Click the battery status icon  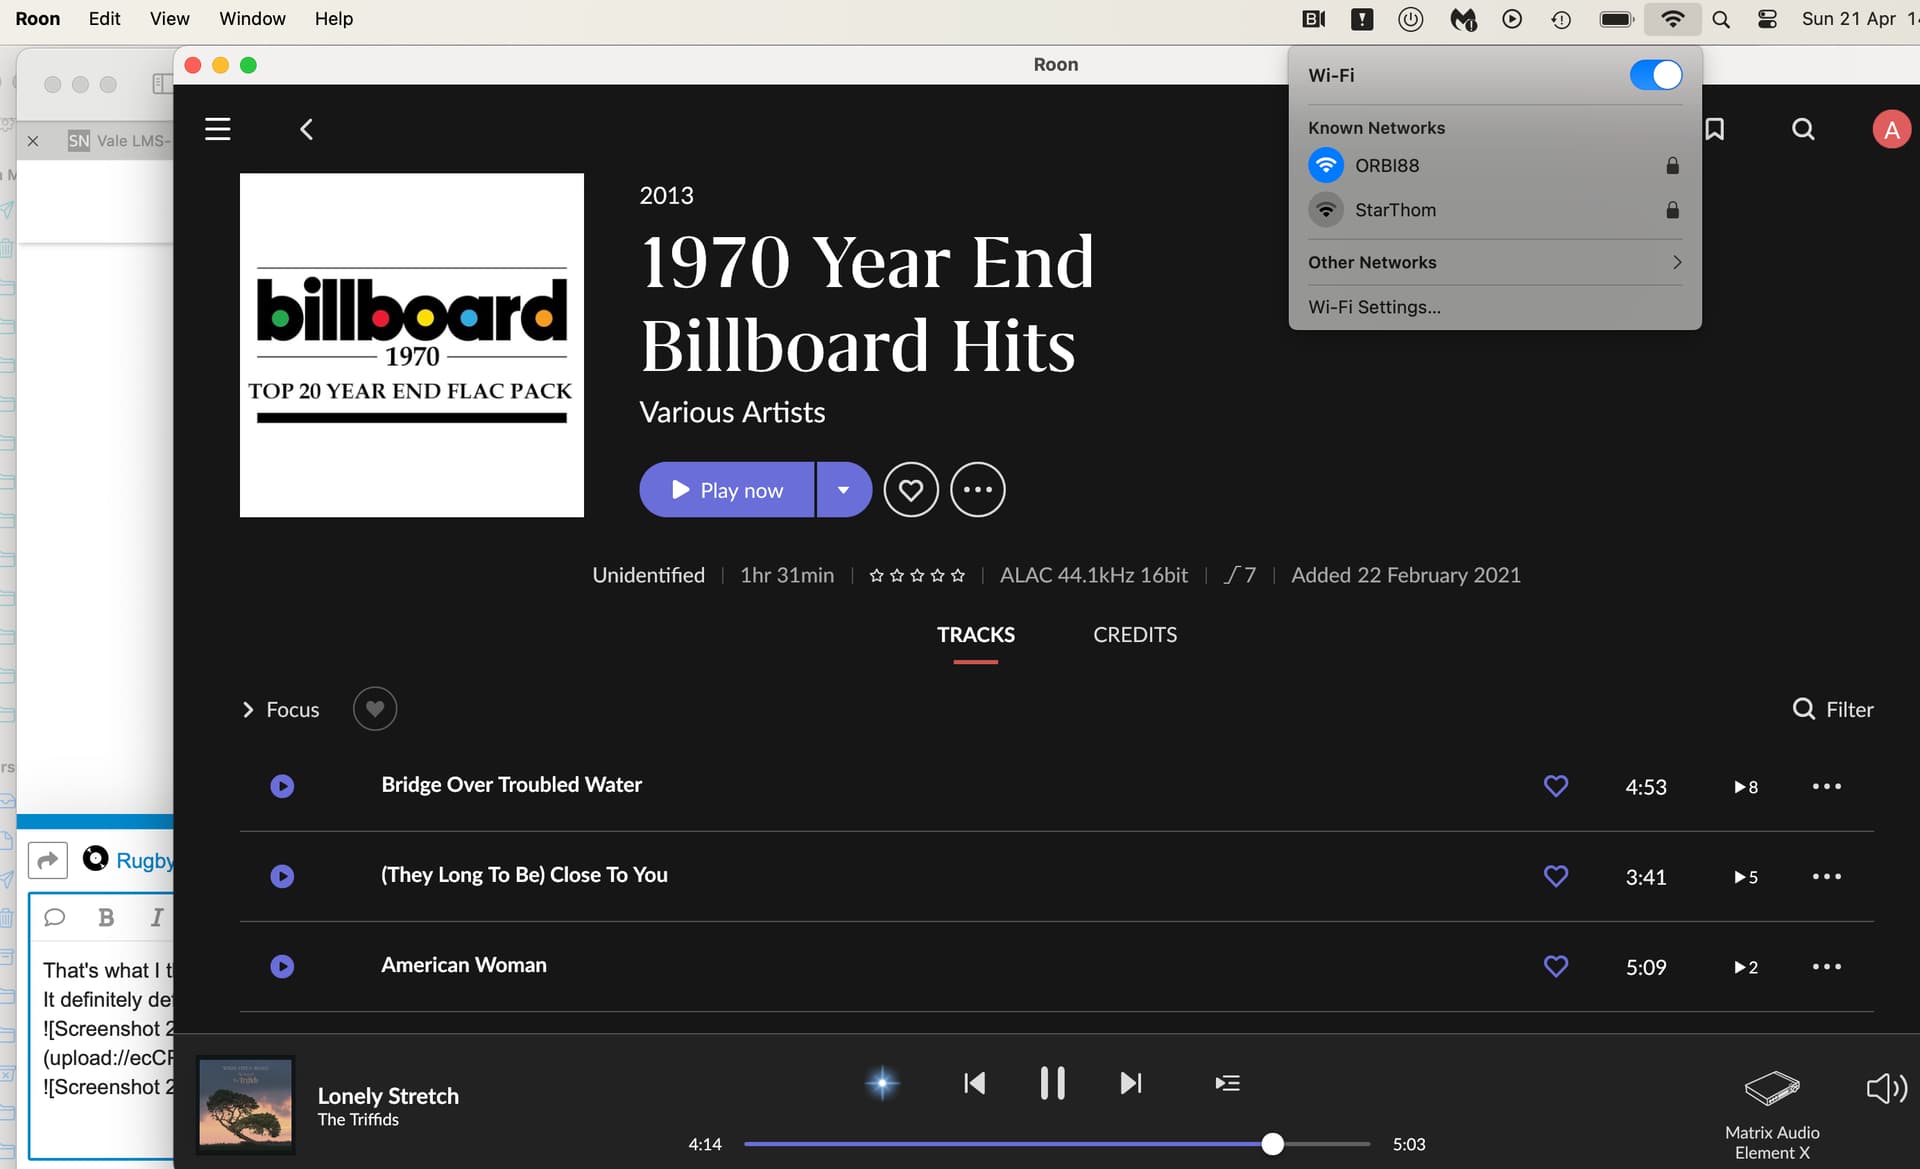click(x=1616, y=19)
